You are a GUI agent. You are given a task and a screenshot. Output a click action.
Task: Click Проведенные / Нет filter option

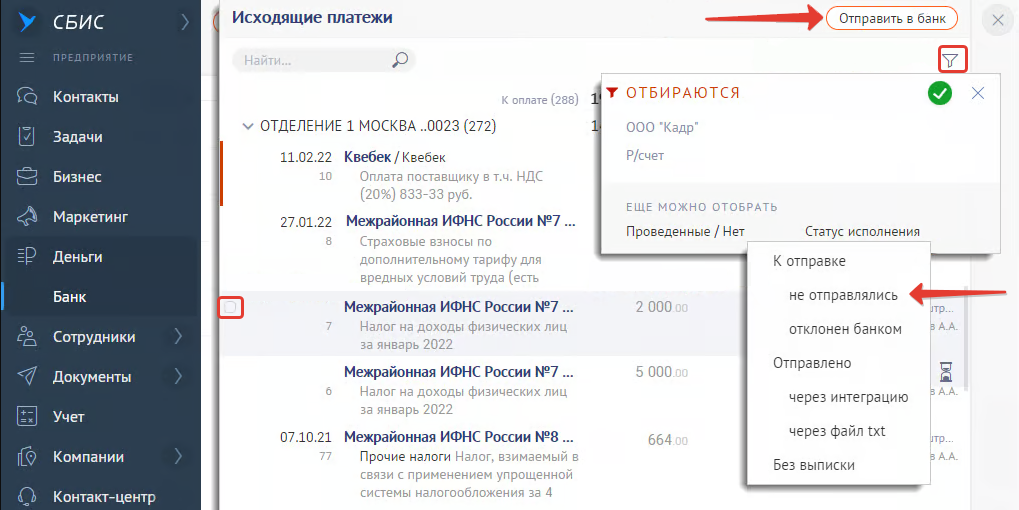(x=685, y=231)
